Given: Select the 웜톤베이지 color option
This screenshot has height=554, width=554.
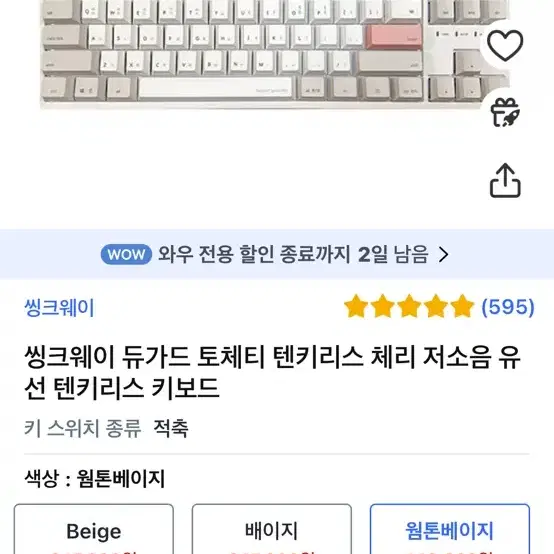Looking at the screenshot, I should pyautogui.click(x=450, y=529).
